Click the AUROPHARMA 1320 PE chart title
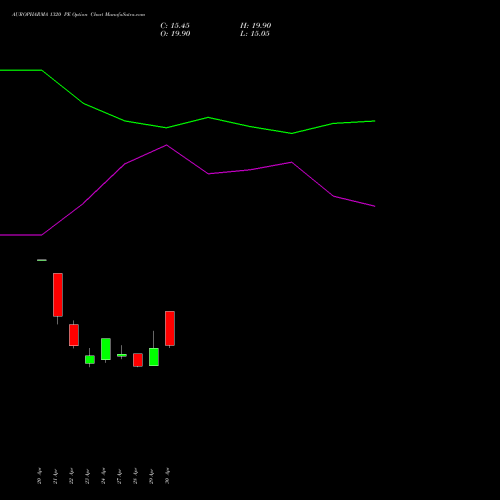Viewport: 500px width, 500px height. [78, 15]
